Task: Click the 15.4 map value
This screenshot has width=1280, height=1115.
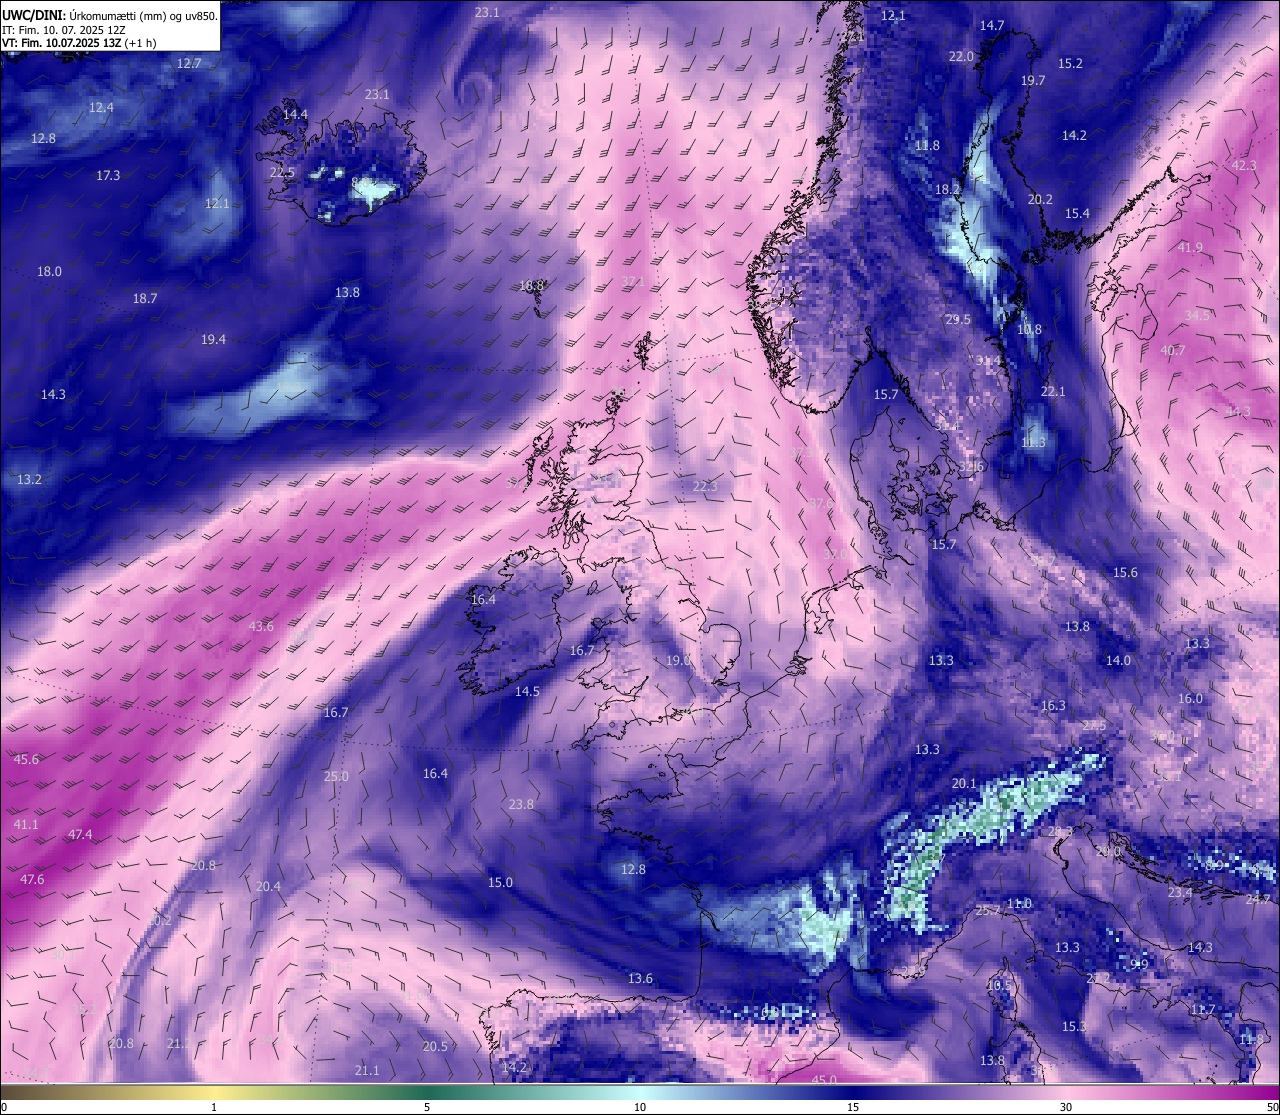Action: tap(1077, 213)
